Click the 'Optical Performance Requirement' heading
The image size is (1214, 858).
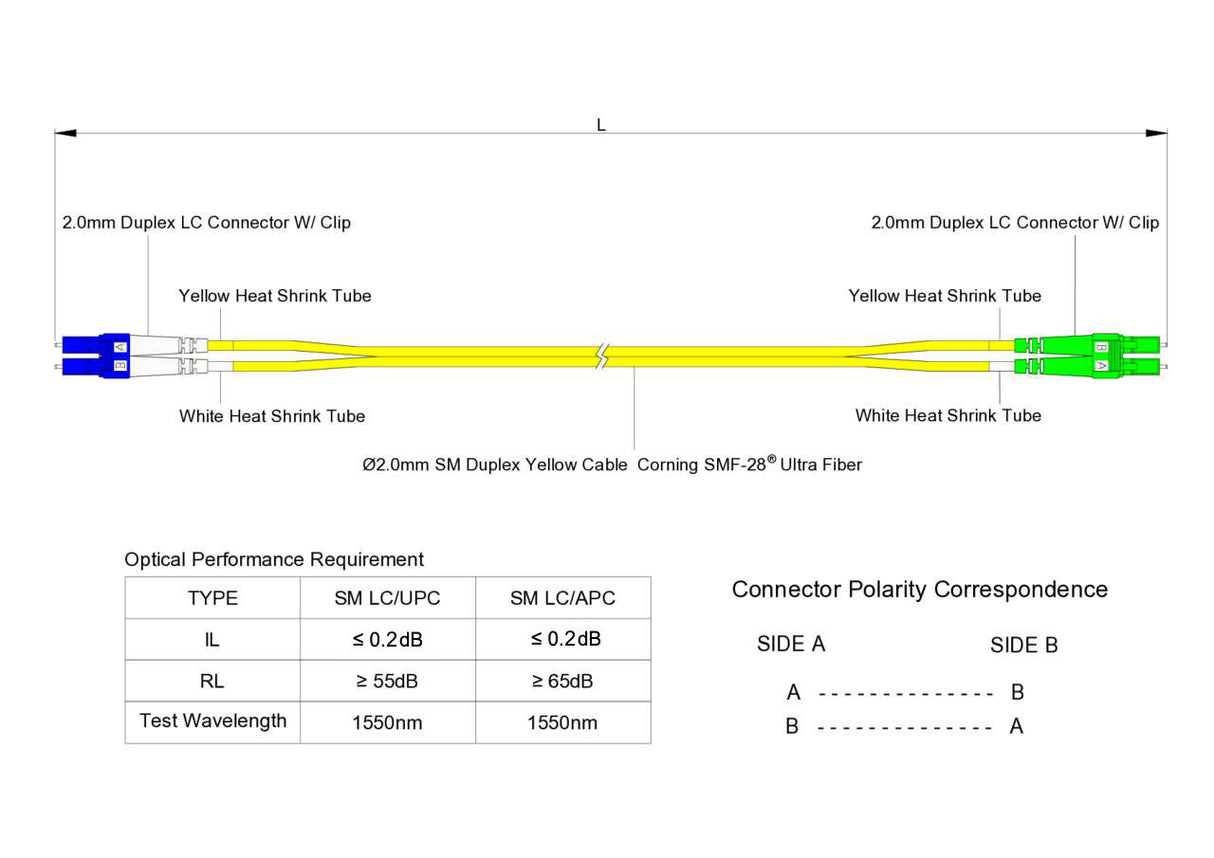[273, 559]
